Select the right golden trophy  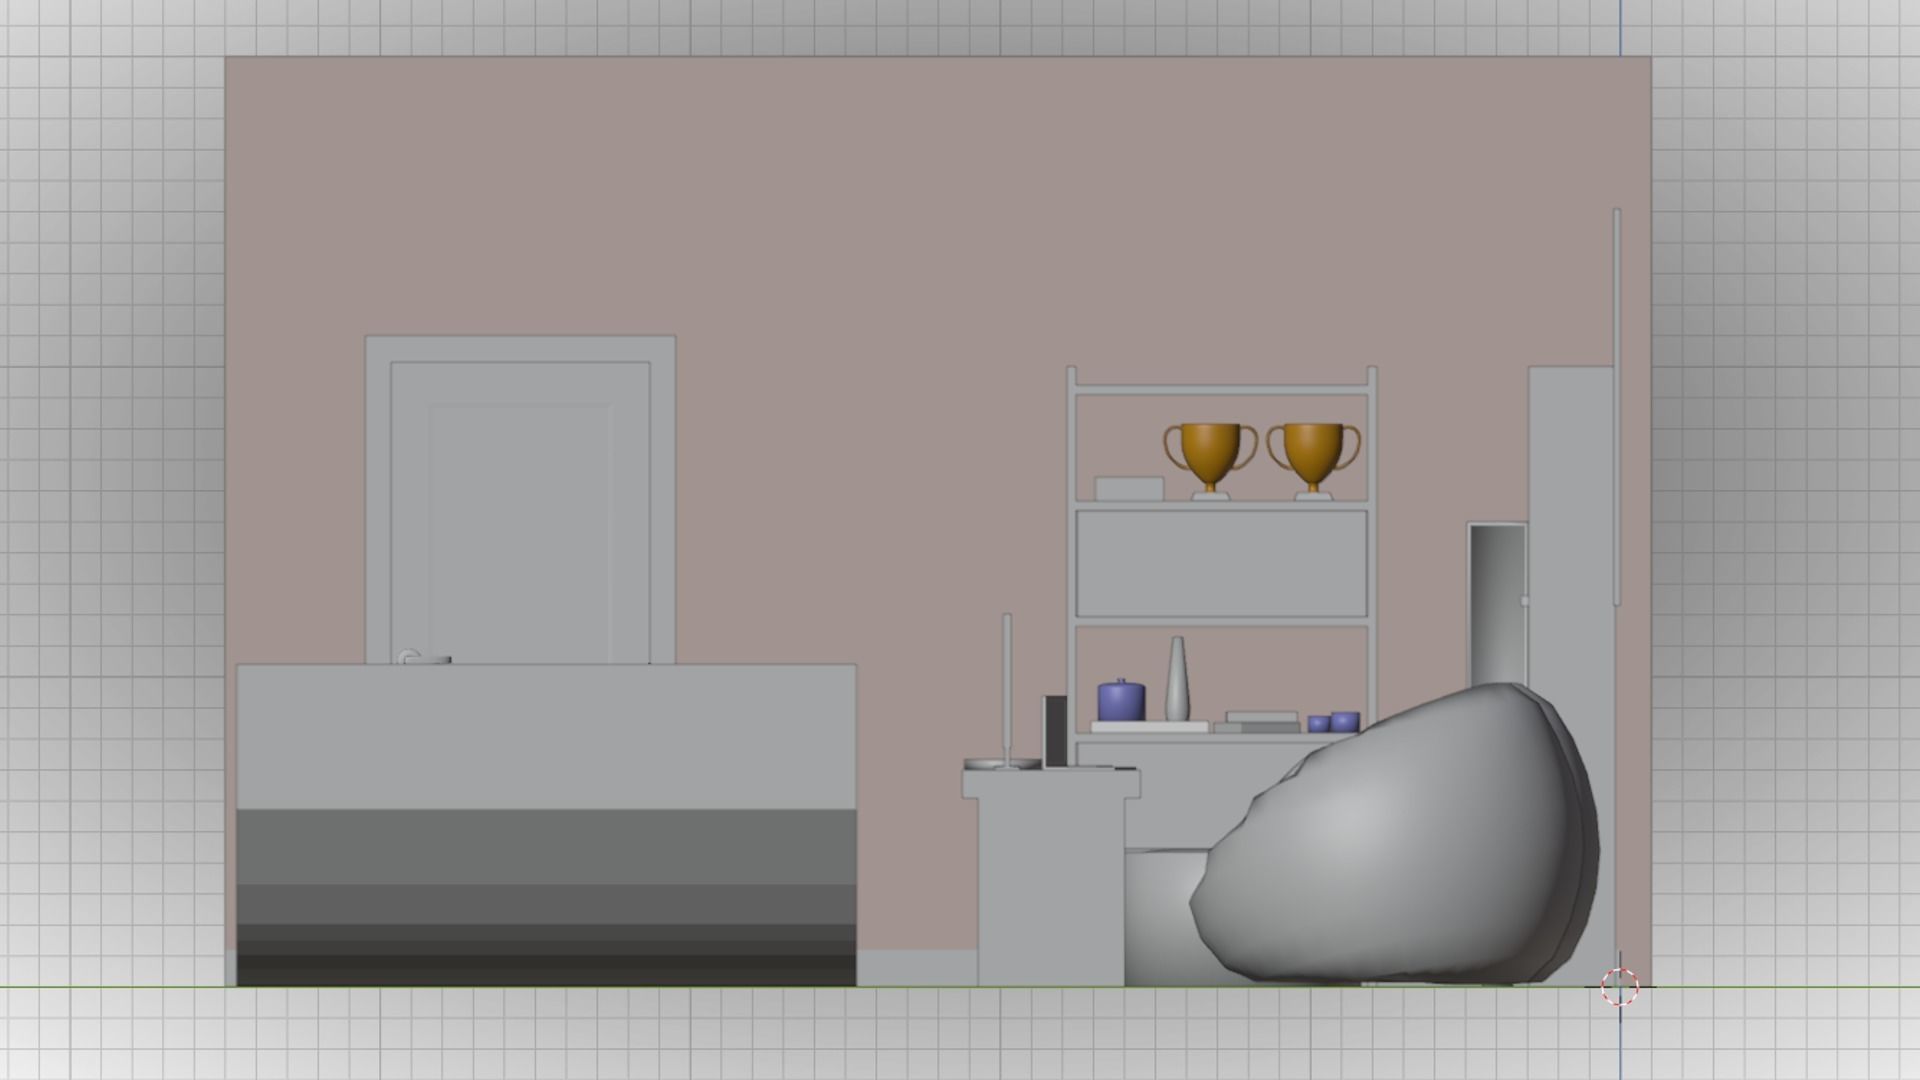pyautogui.click(x=1314, y=460)
